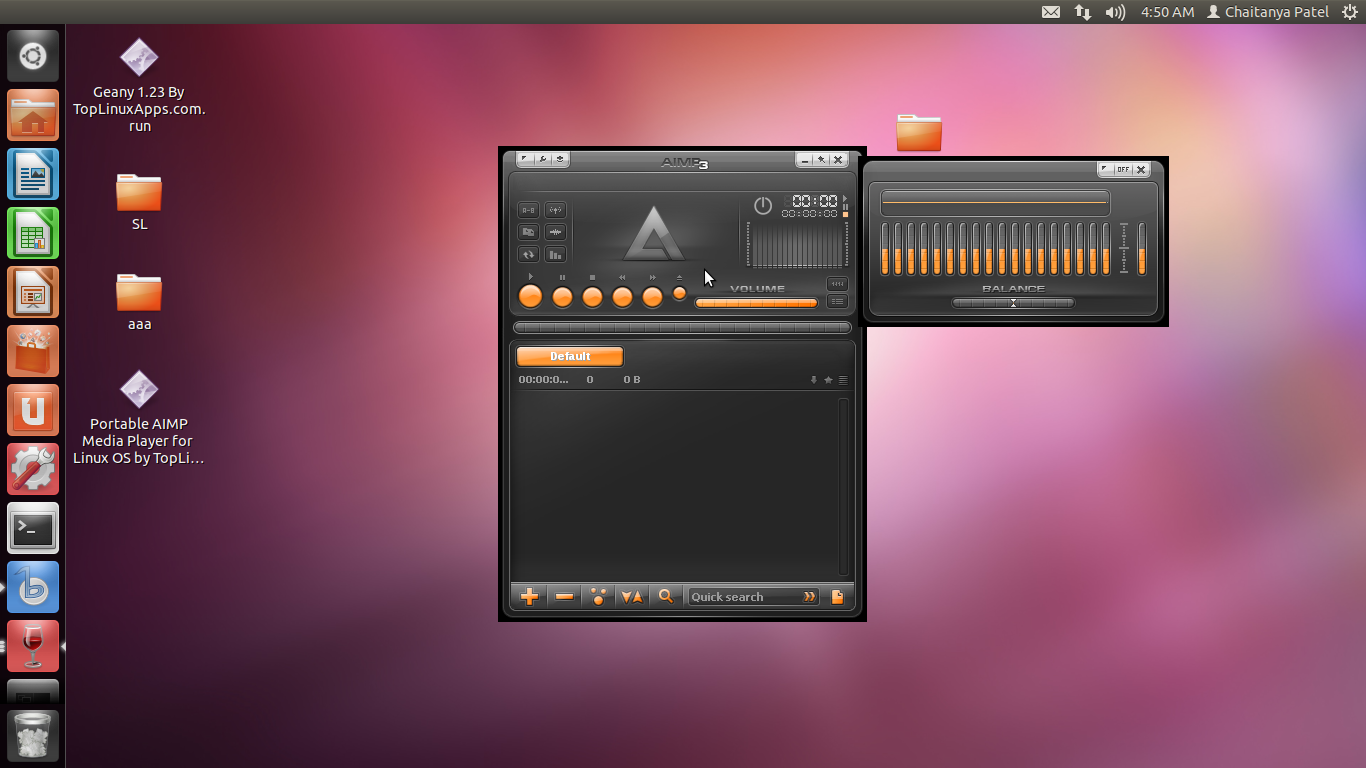Click the Wine glass launcher icon
Image resolution: width=1366 pixels, height=768 pixels.
click(x=33, y=646)
